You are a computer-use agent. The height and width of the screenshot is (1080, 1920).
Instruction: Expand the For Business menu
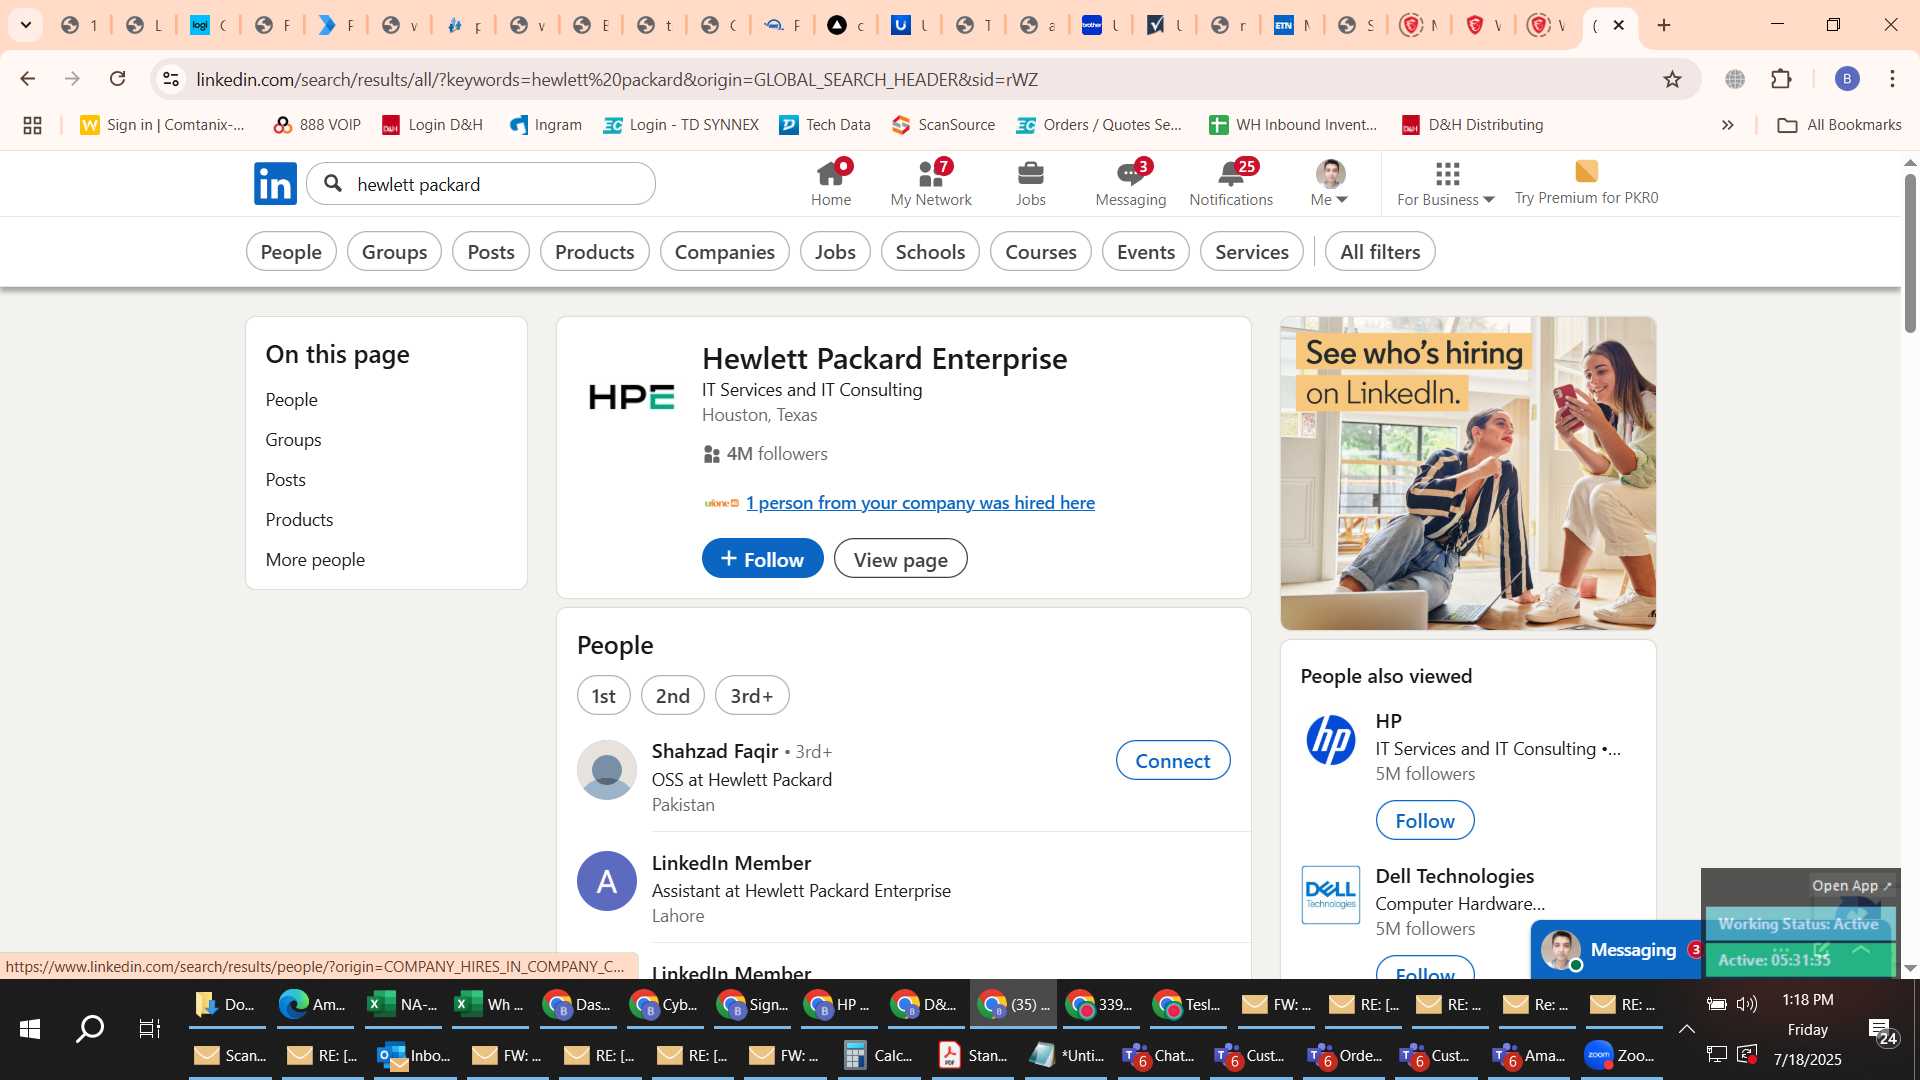click(x=1446, y=183)
